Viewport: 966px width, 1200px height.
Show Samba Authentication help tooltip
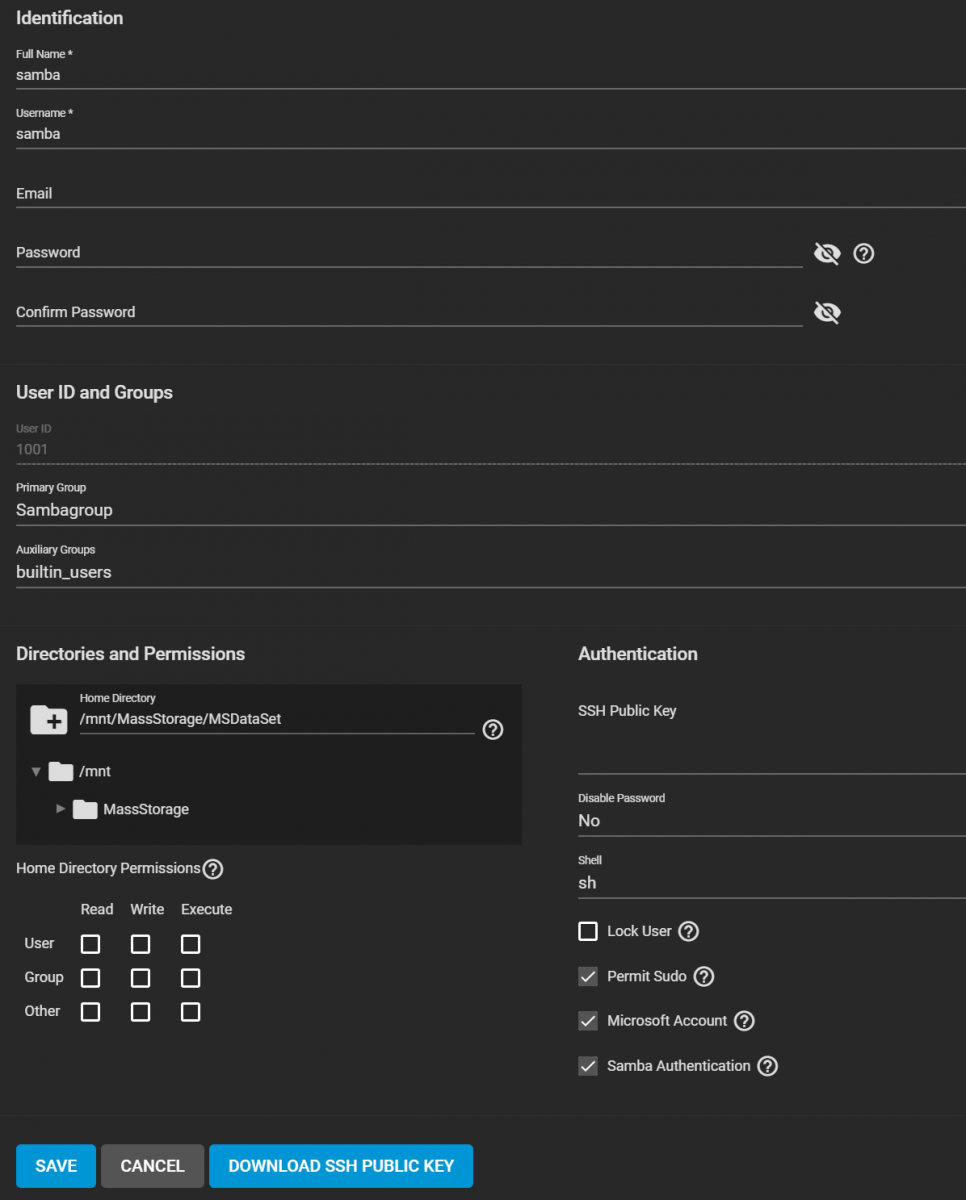click(767, 1066)
